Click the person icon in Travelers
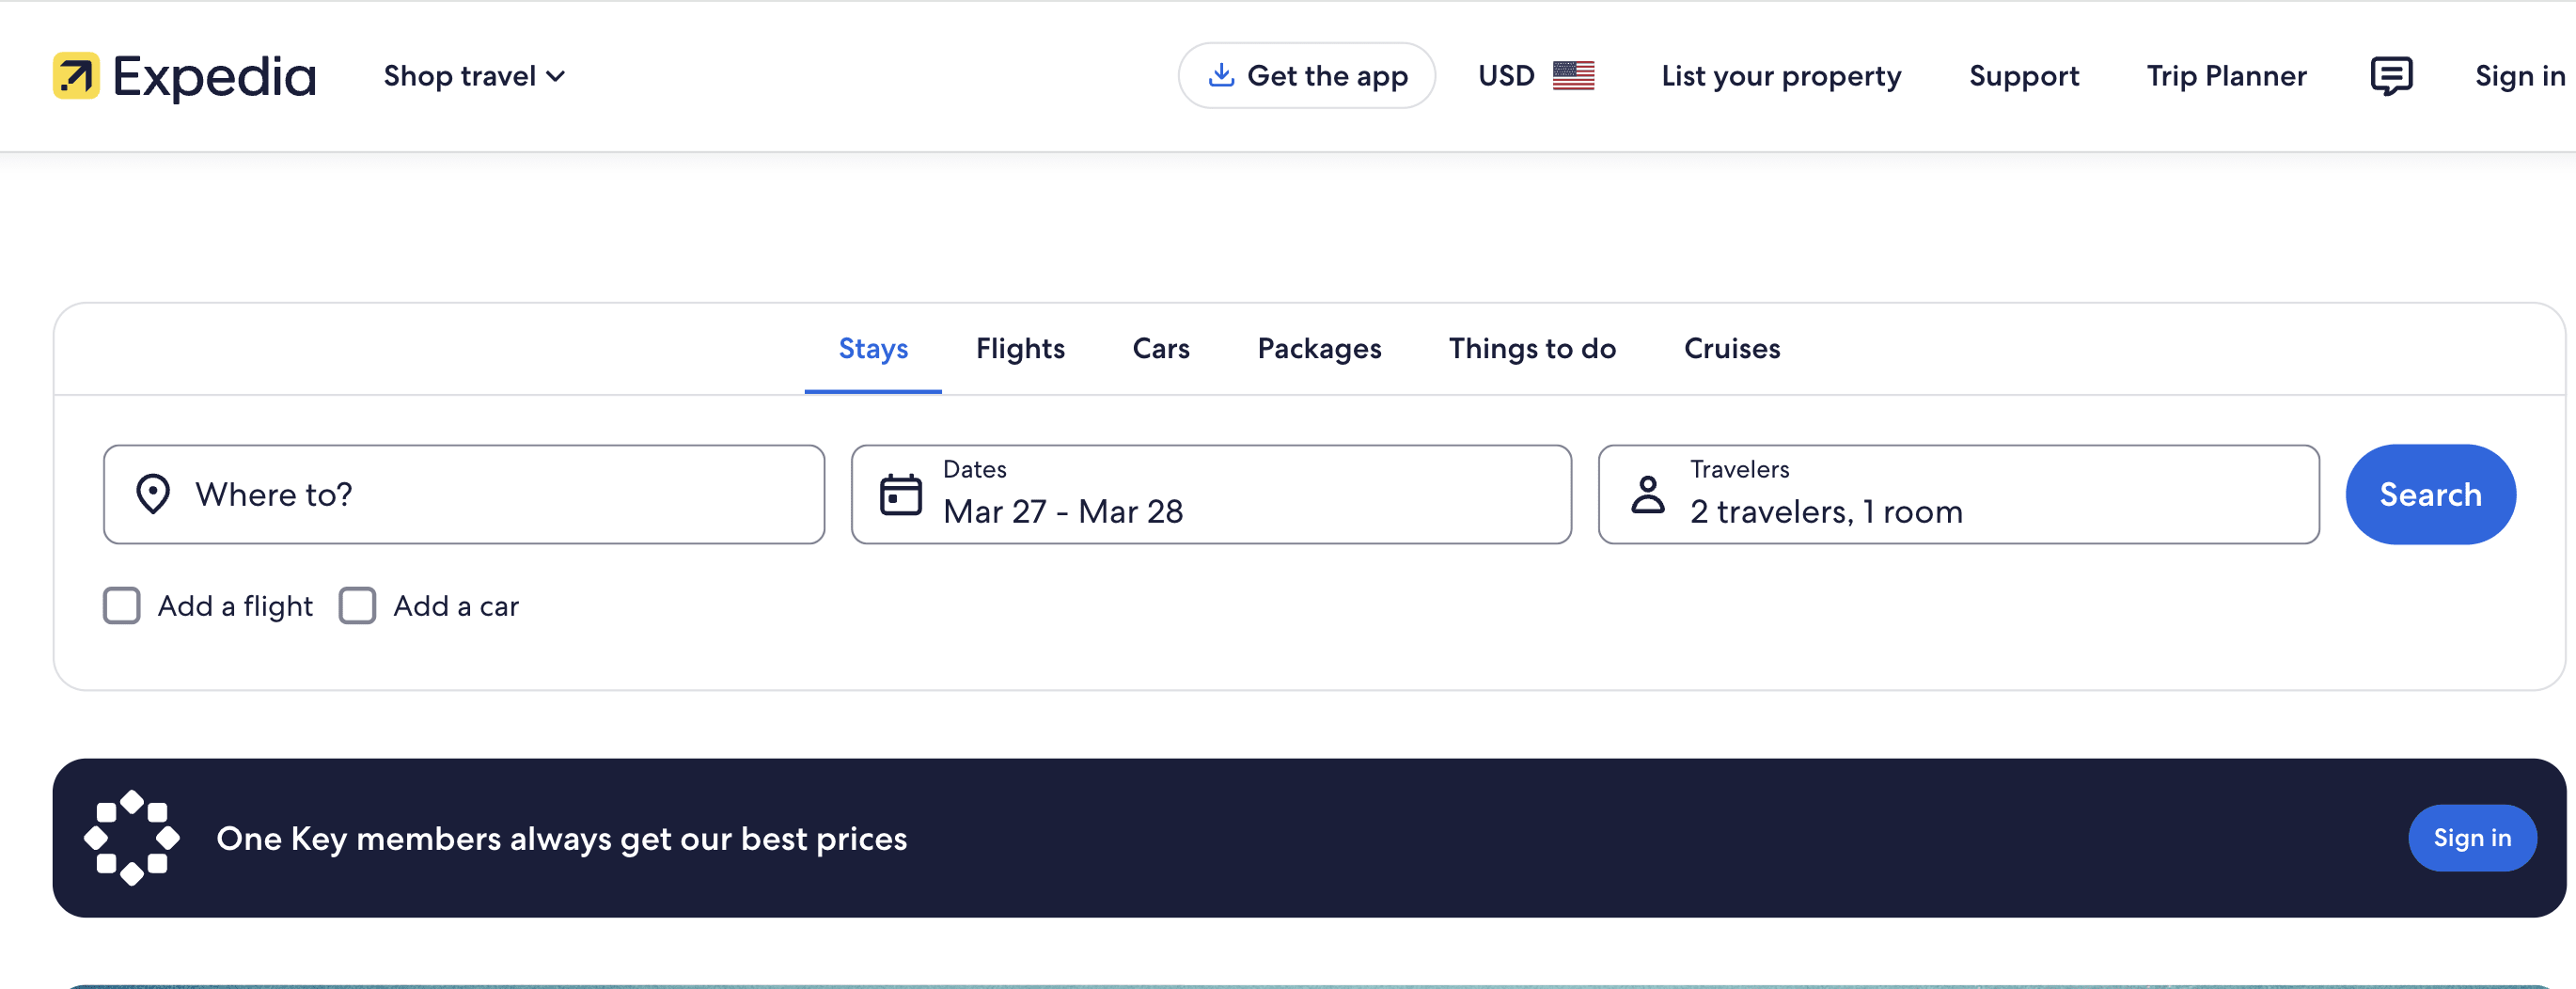Screen dimensions: 2576x989 click(x=1647, y=494)
